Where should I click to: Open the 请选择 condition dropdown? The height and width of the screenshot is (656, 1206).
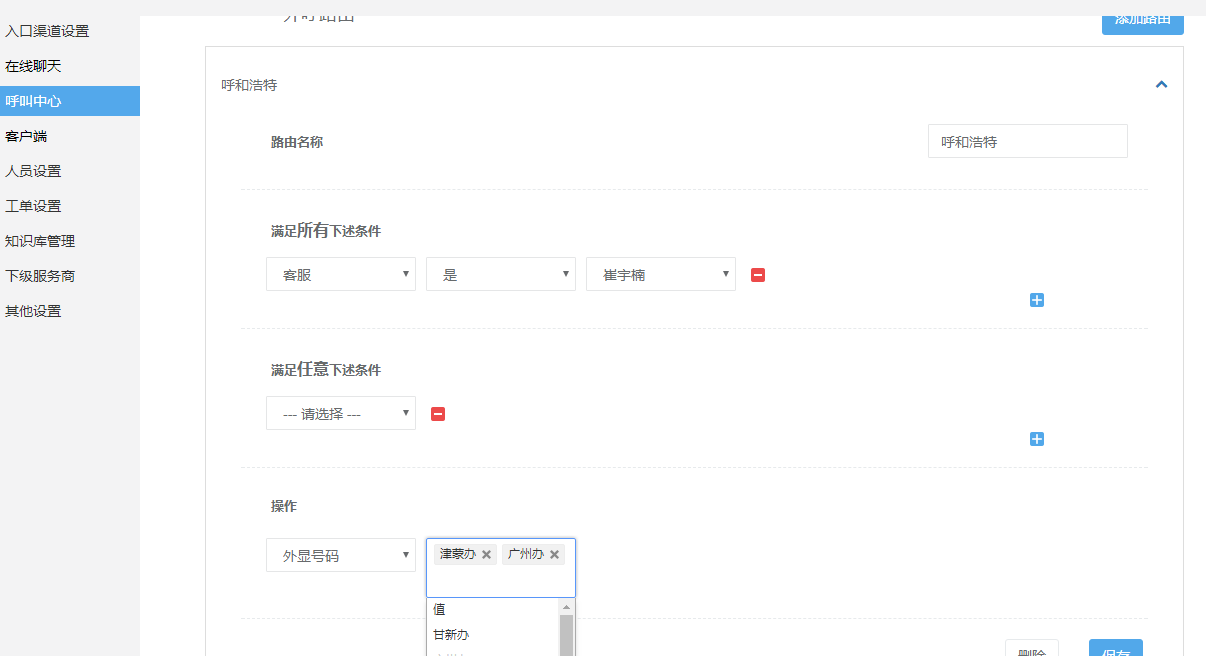[341, 413]
